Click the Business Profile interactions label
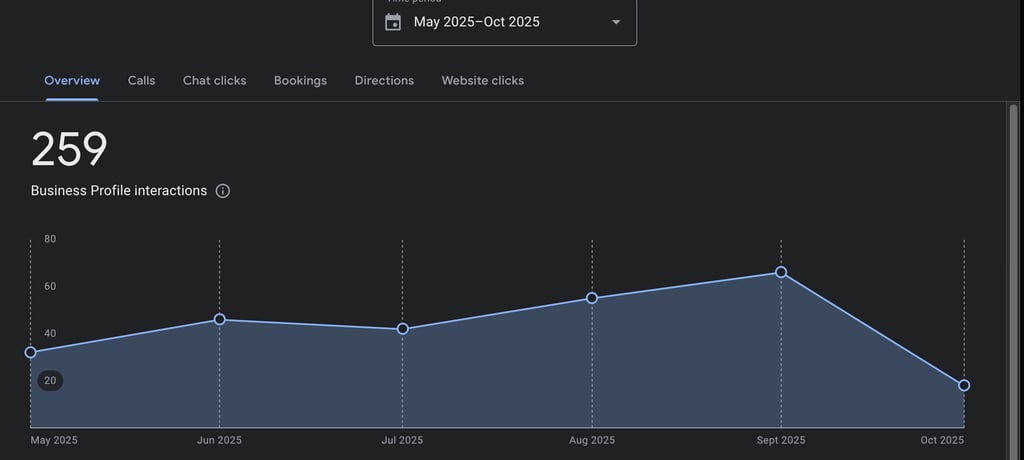Image resolution: width=1024 pixels, height=460 pixels. [119, 191]
